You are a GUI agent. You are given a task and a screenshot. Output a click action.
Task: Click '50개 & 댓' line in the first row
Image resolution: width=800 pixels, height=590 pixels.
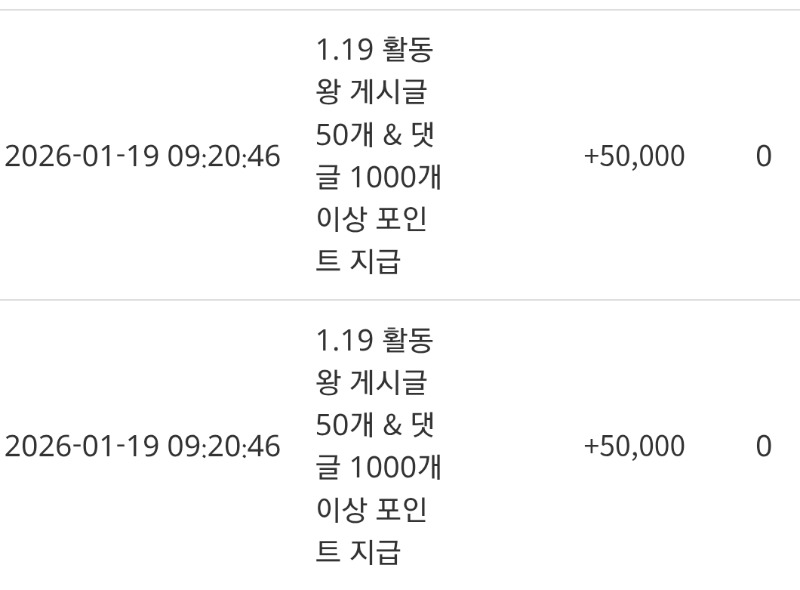point(373,136)
